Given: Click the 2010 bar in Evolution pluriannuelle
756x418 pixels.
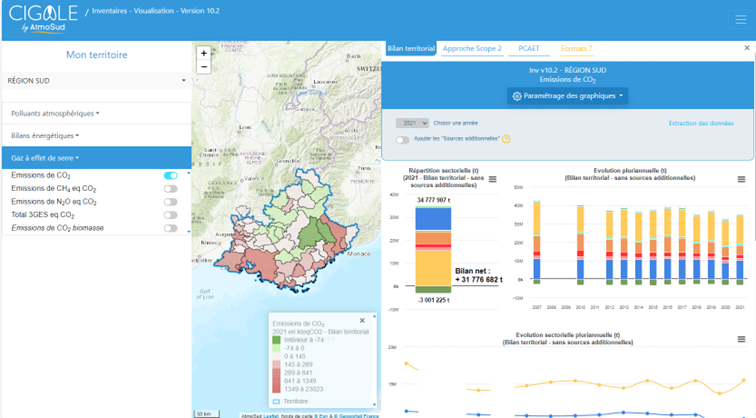Looking at the screenshot, I should 580,244.
